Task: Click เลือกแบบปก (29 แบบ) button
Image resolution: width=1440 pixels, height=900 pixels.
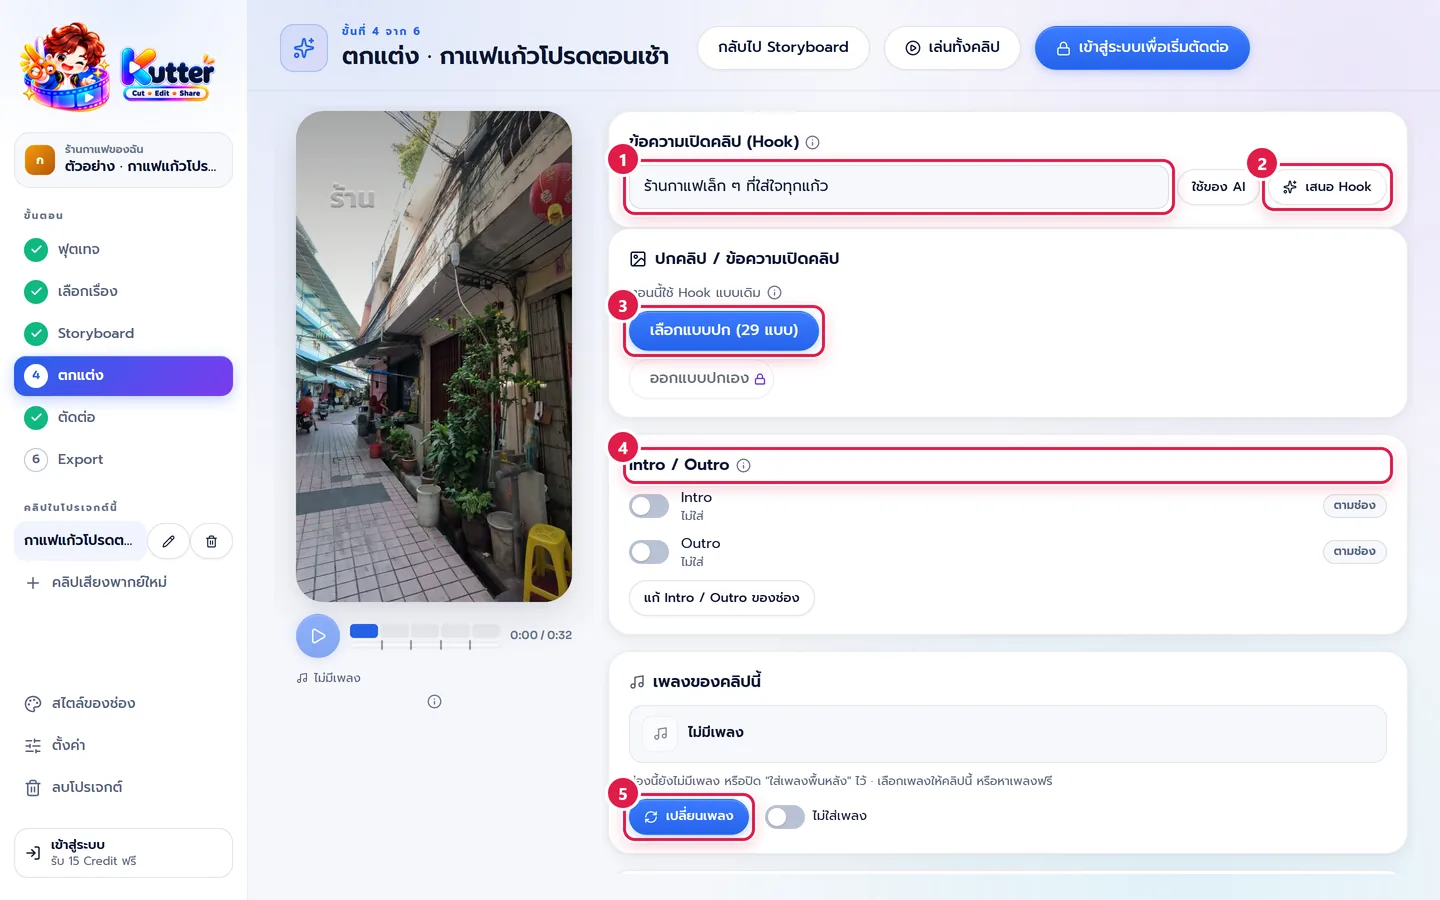Action: (724, 330)
